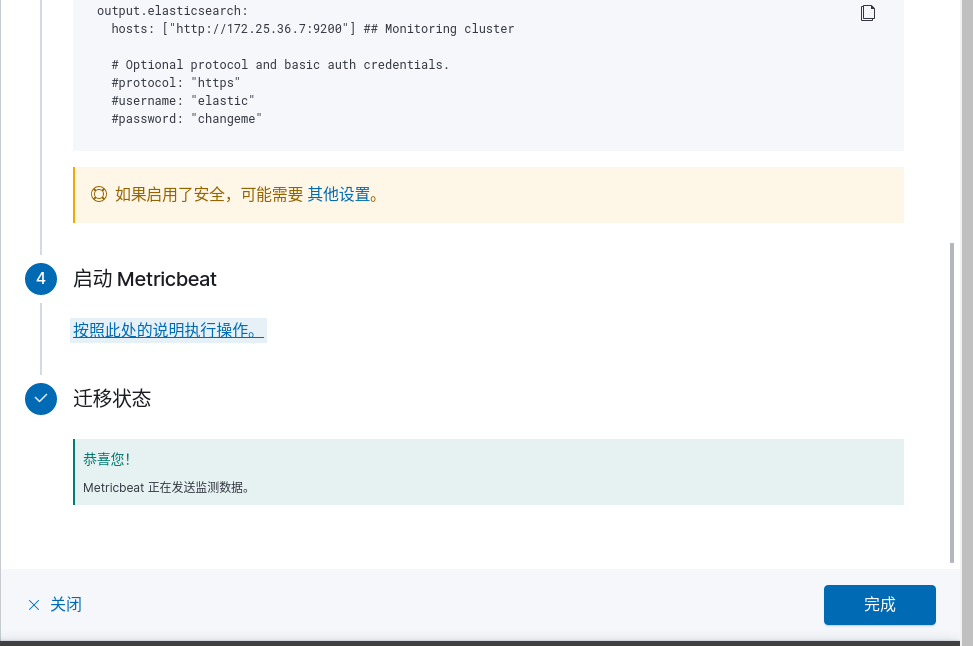Click the 完成 button
Screen dimensions: 973x646
click(879, 604)
